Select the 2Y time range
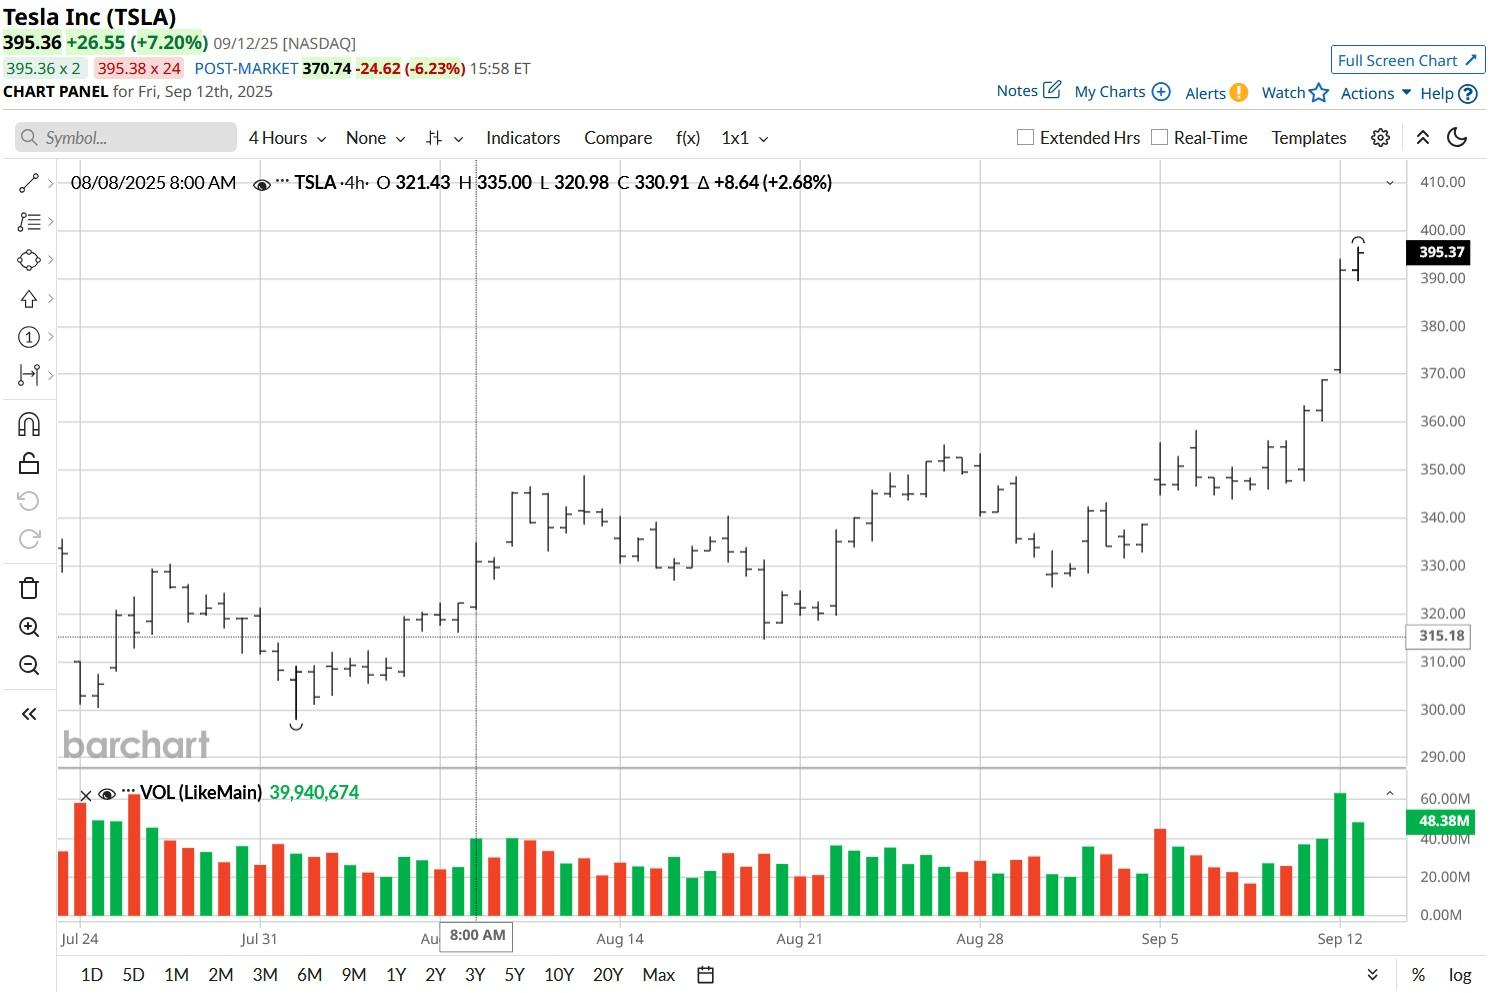Screen dimensions: 1491x993 click(435, 975)
